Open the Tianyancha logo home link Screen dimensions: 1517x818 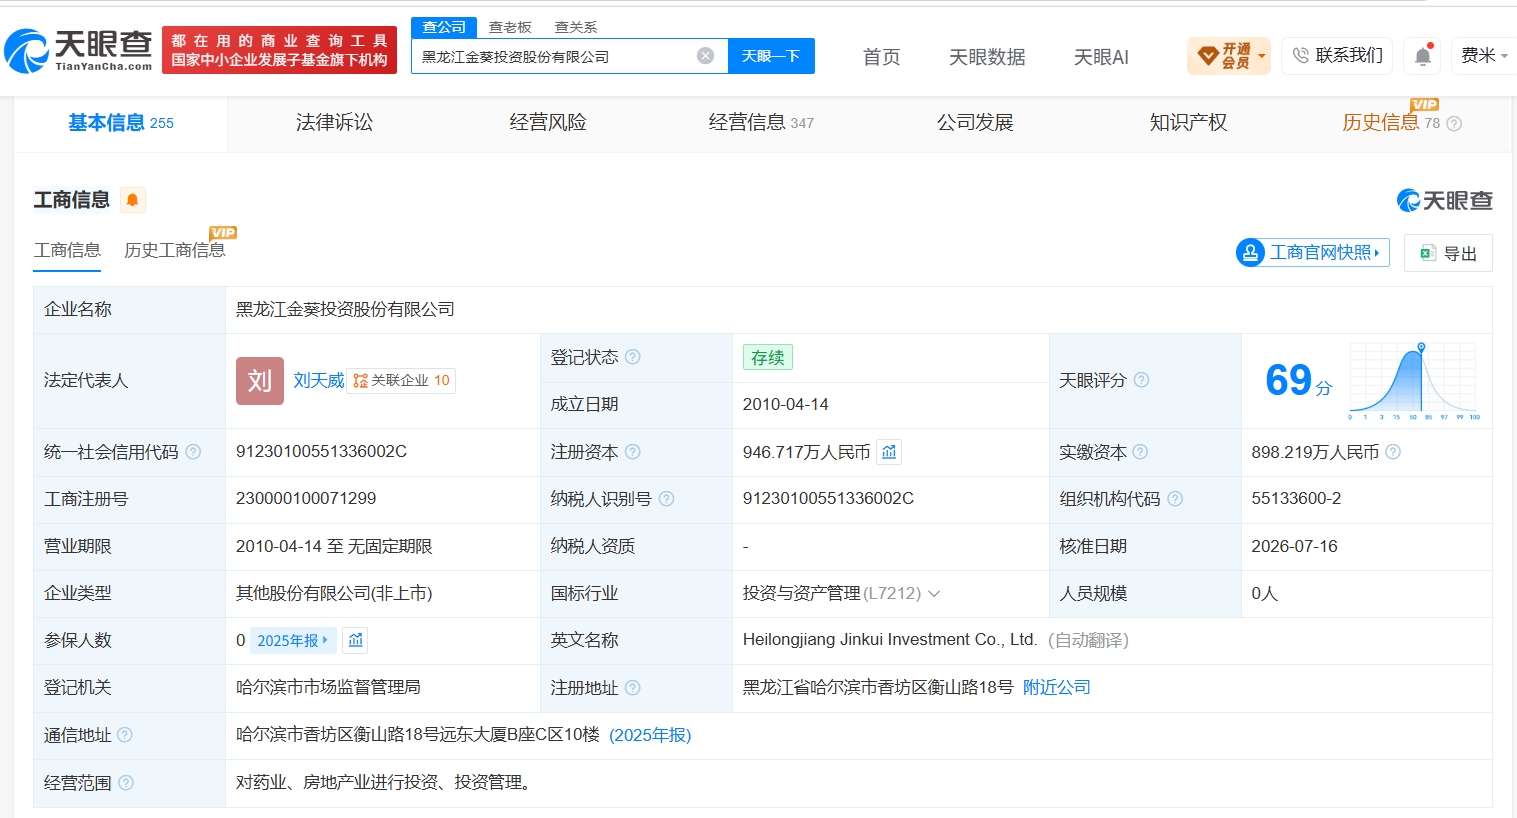pyautogui.click(x=78, y=51)
